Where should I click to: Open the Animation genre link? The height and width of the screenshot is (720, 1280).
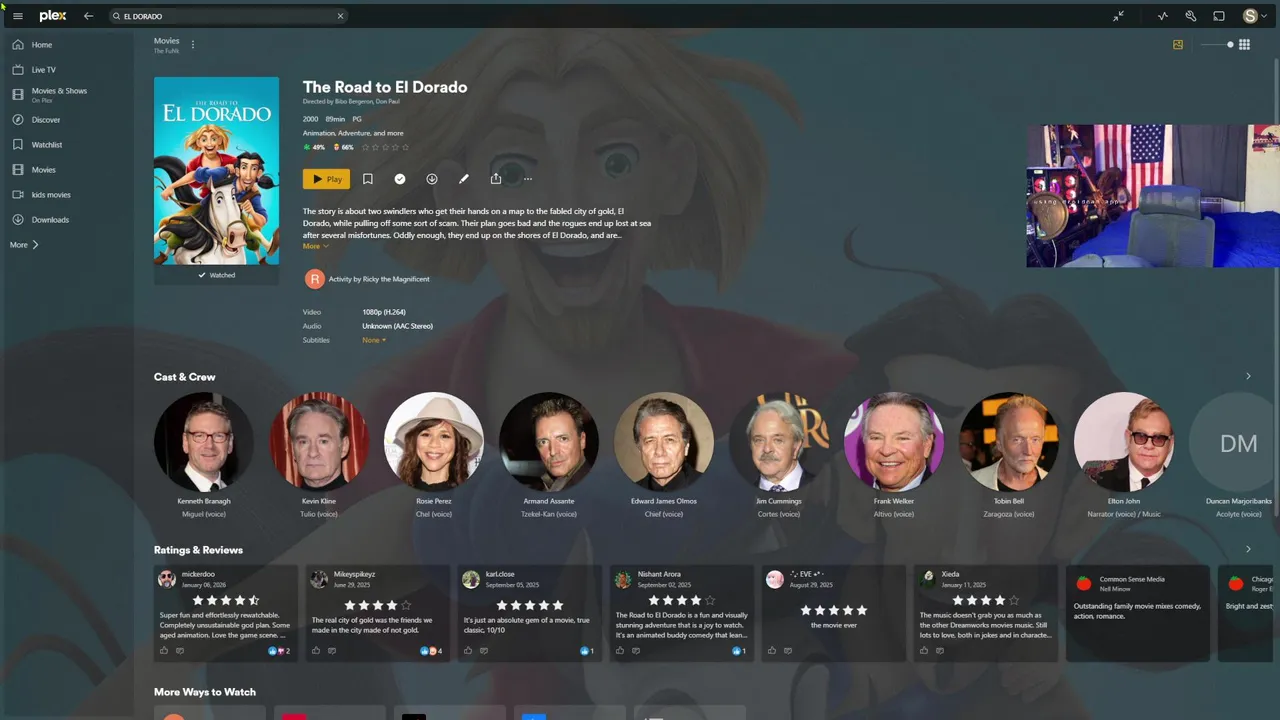[321, 133]
